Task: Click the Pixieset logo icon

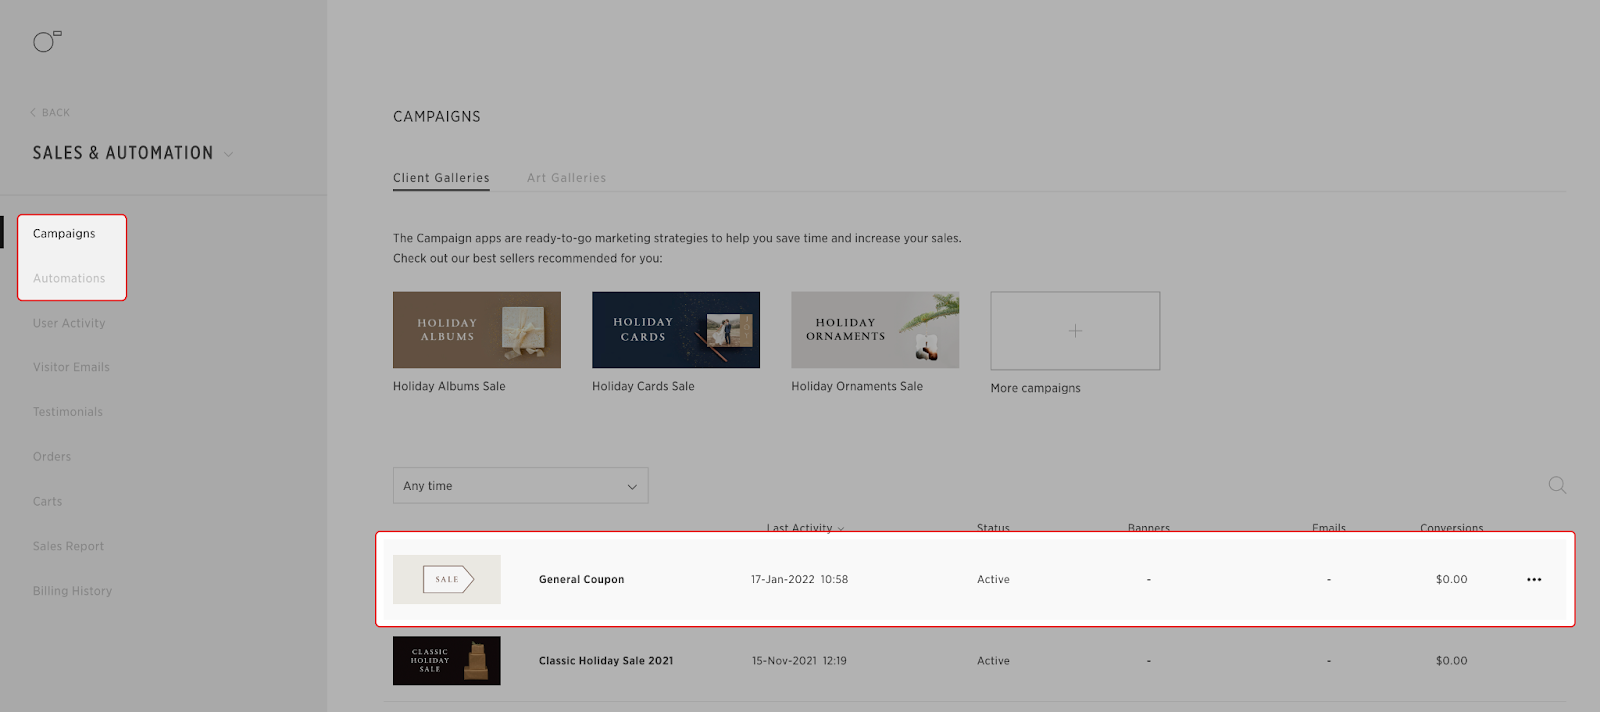Action: [x=47, y=41]
